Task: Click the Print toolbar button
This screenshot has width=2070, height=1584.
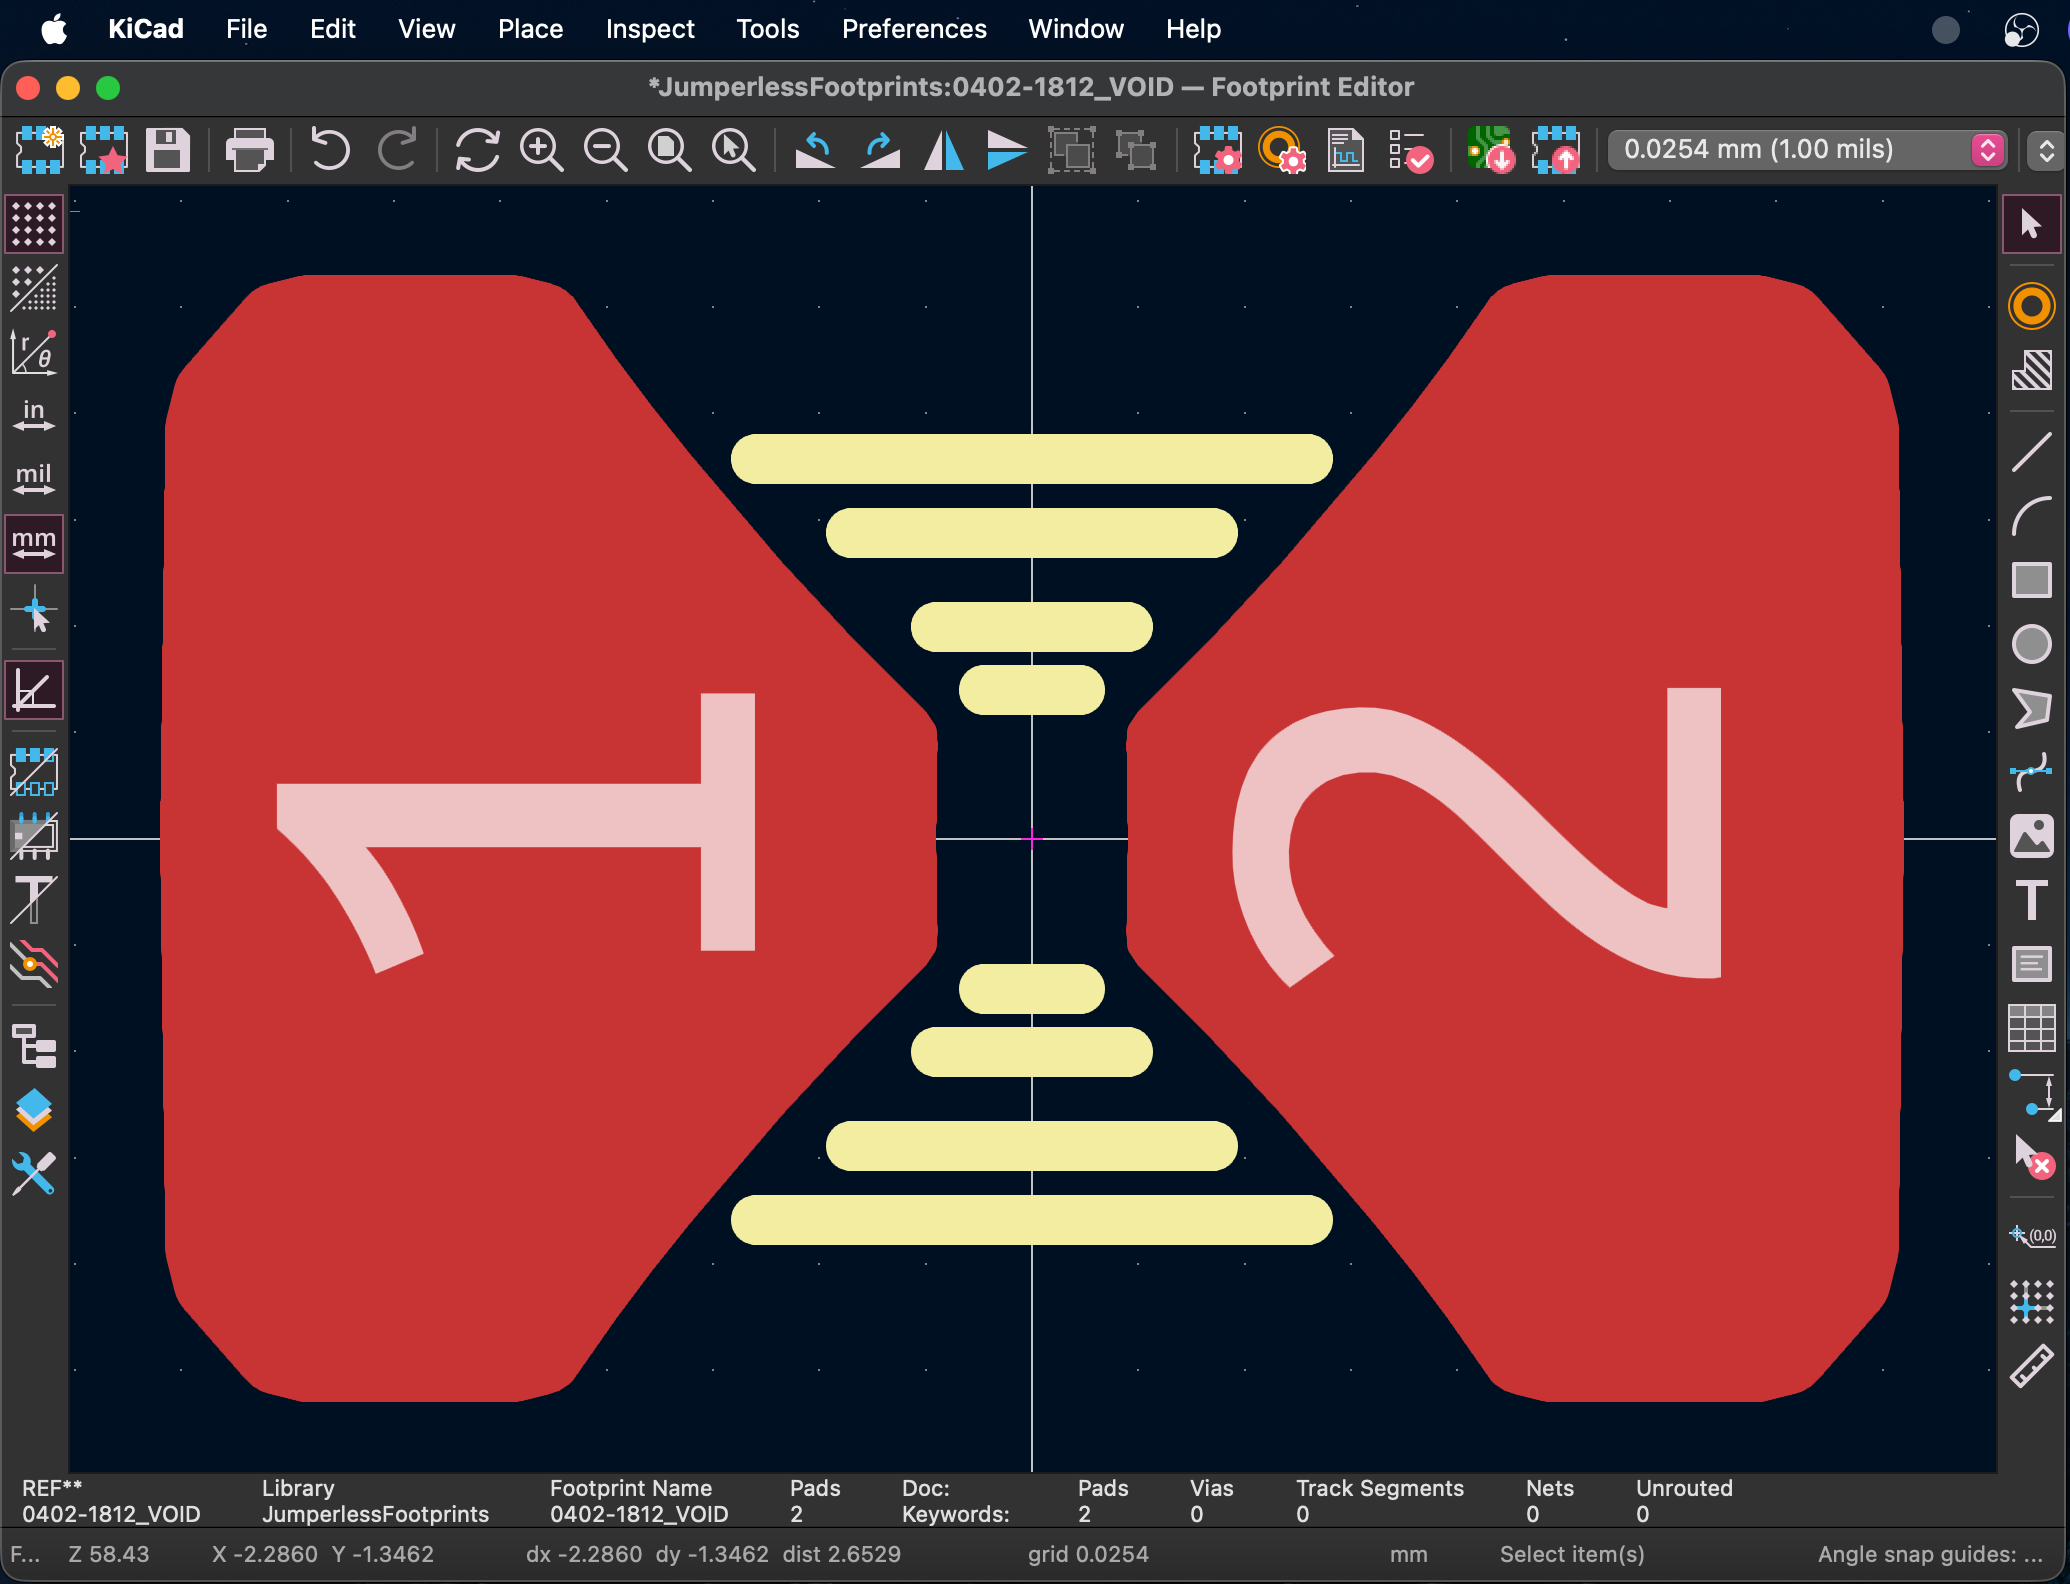Action: 249,150
